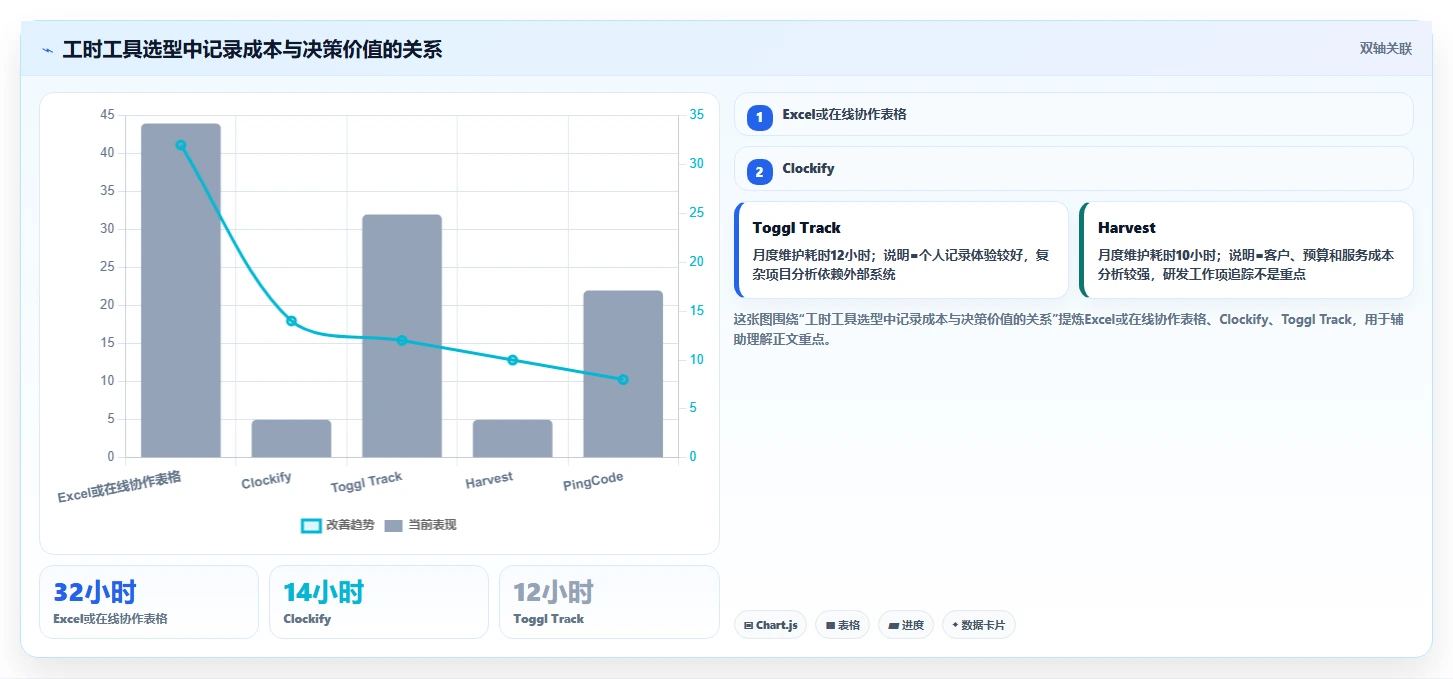
Task: Toggle the 改善趋势 legend swatch
Action: [311, 525]
